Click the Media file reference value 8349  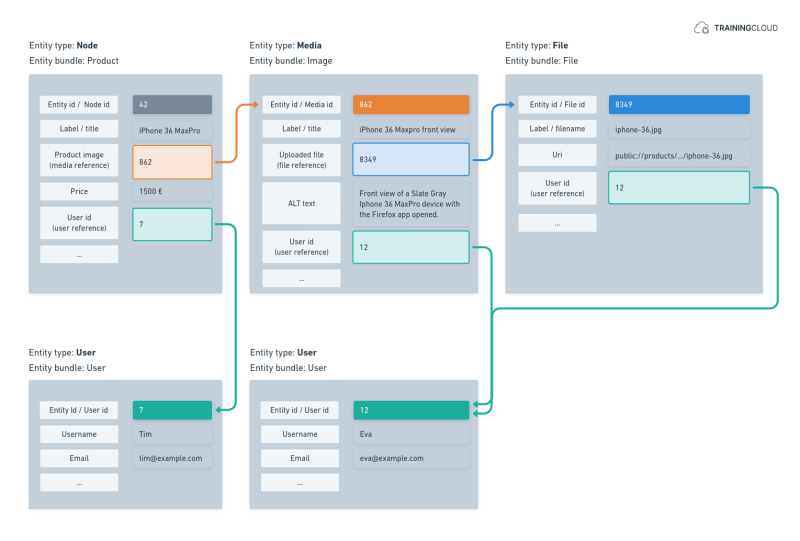pos(411,159)
